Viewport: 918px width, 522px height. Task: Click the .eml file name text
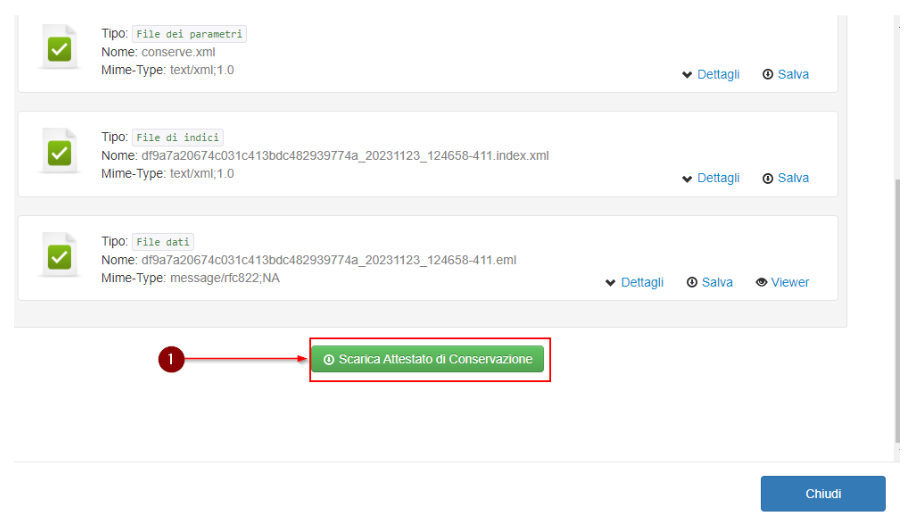pyautogui.click(x=328, y=260)
